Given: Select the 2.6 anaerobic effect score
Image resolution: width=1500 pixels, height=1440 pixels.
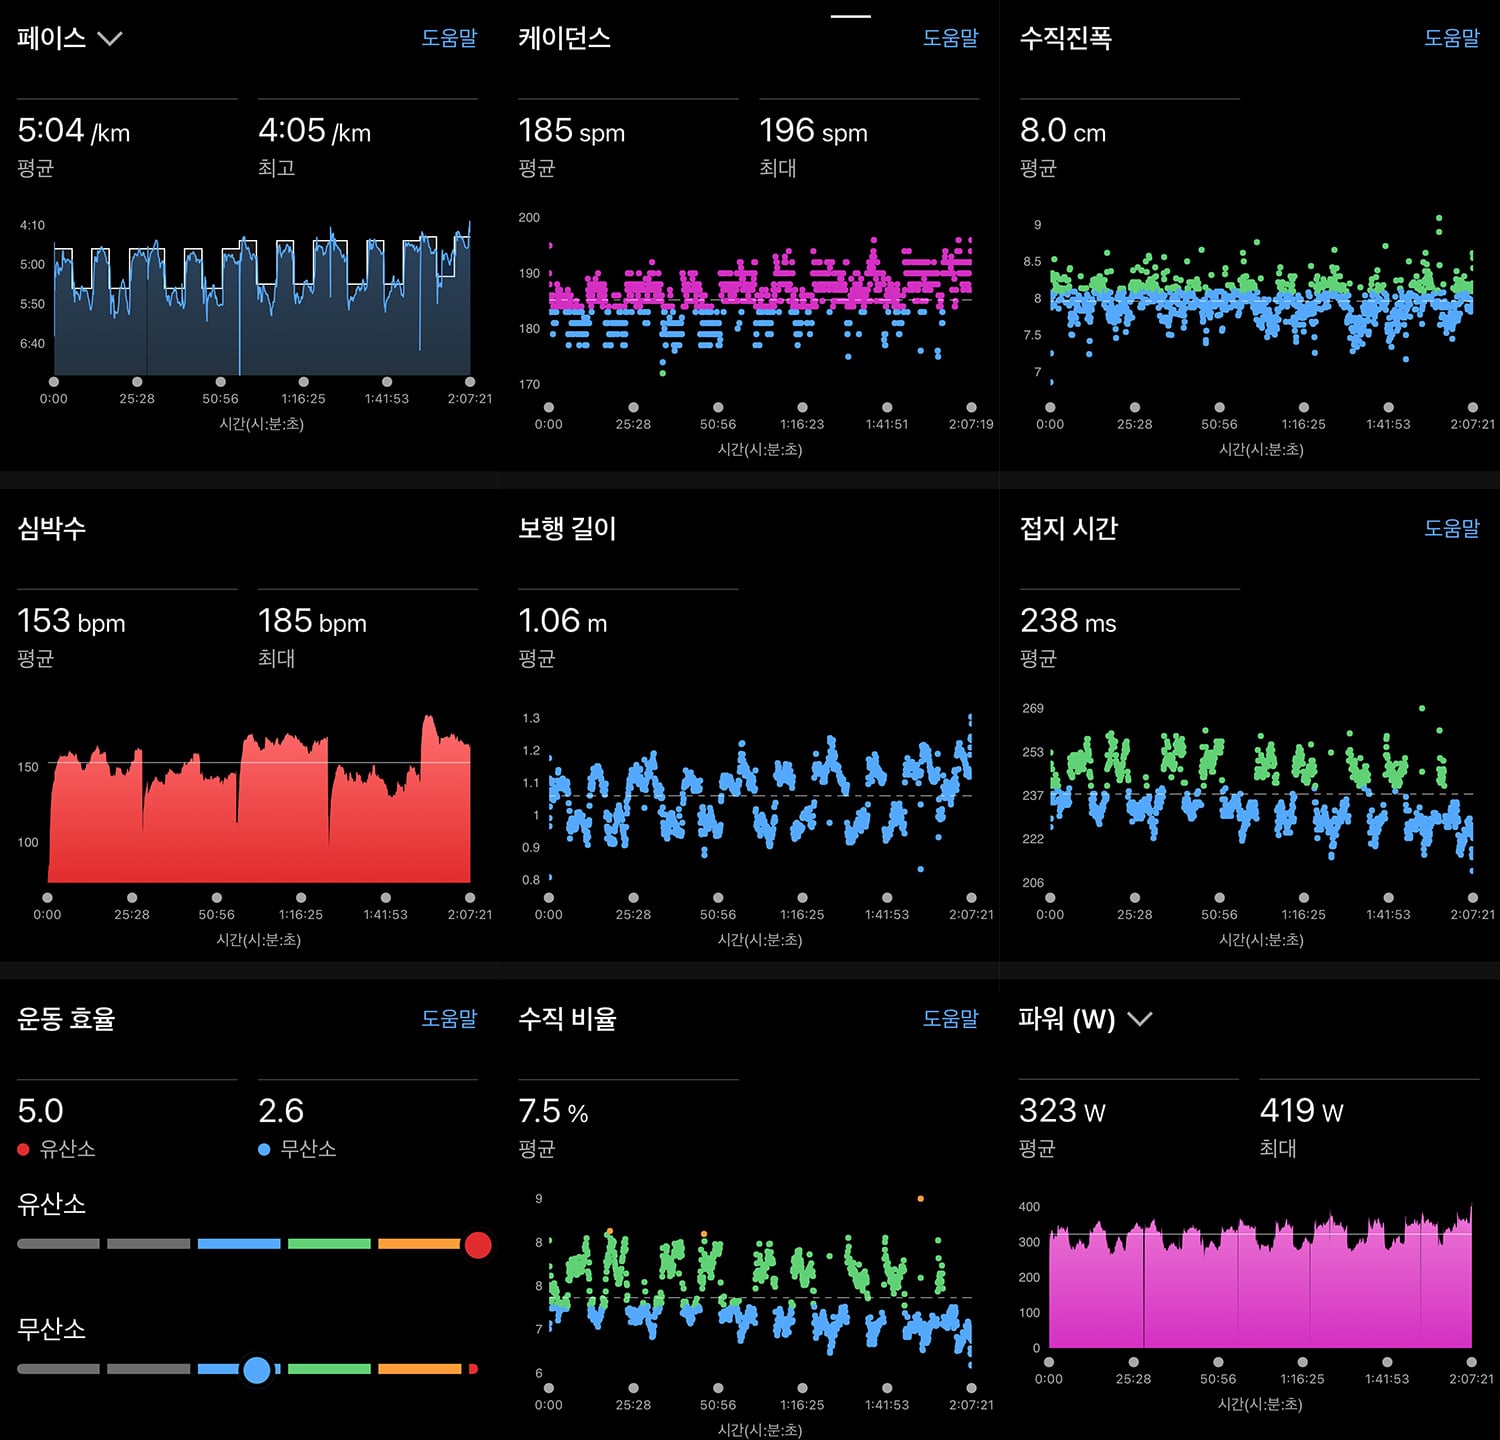Looking at the screenshot, I should tap(281, 1111).
